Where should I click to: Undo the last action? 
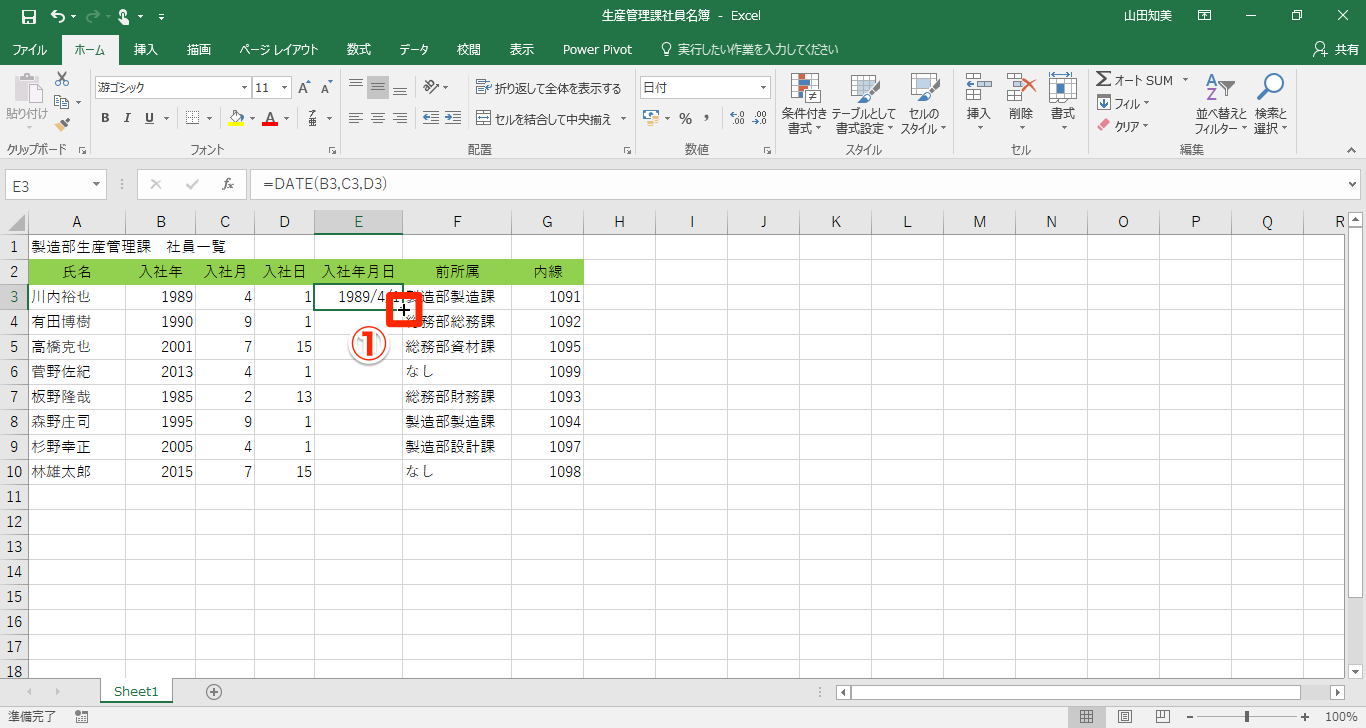click(x=57, y=16)
